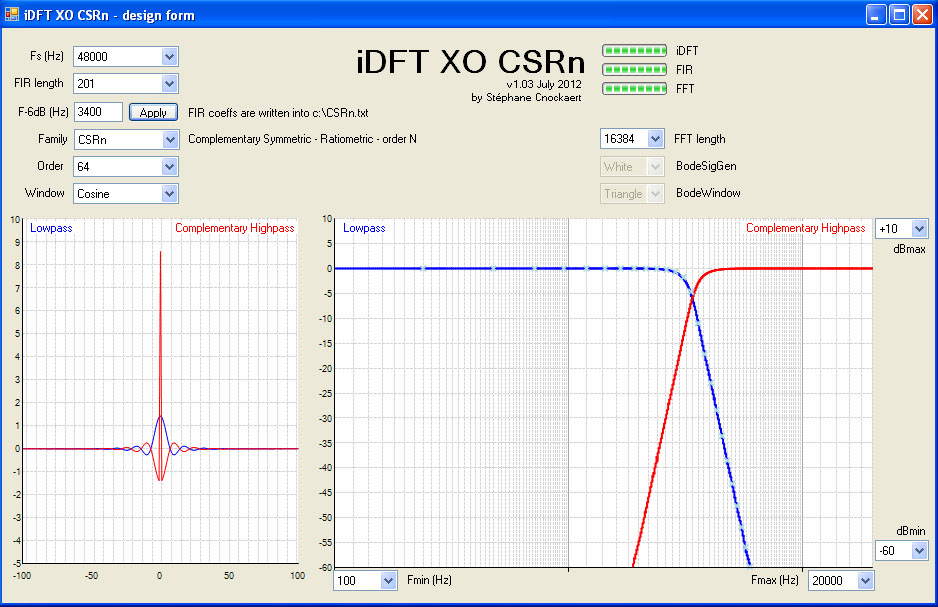Click the application icon in the title bar

click(x=11, y=14)
